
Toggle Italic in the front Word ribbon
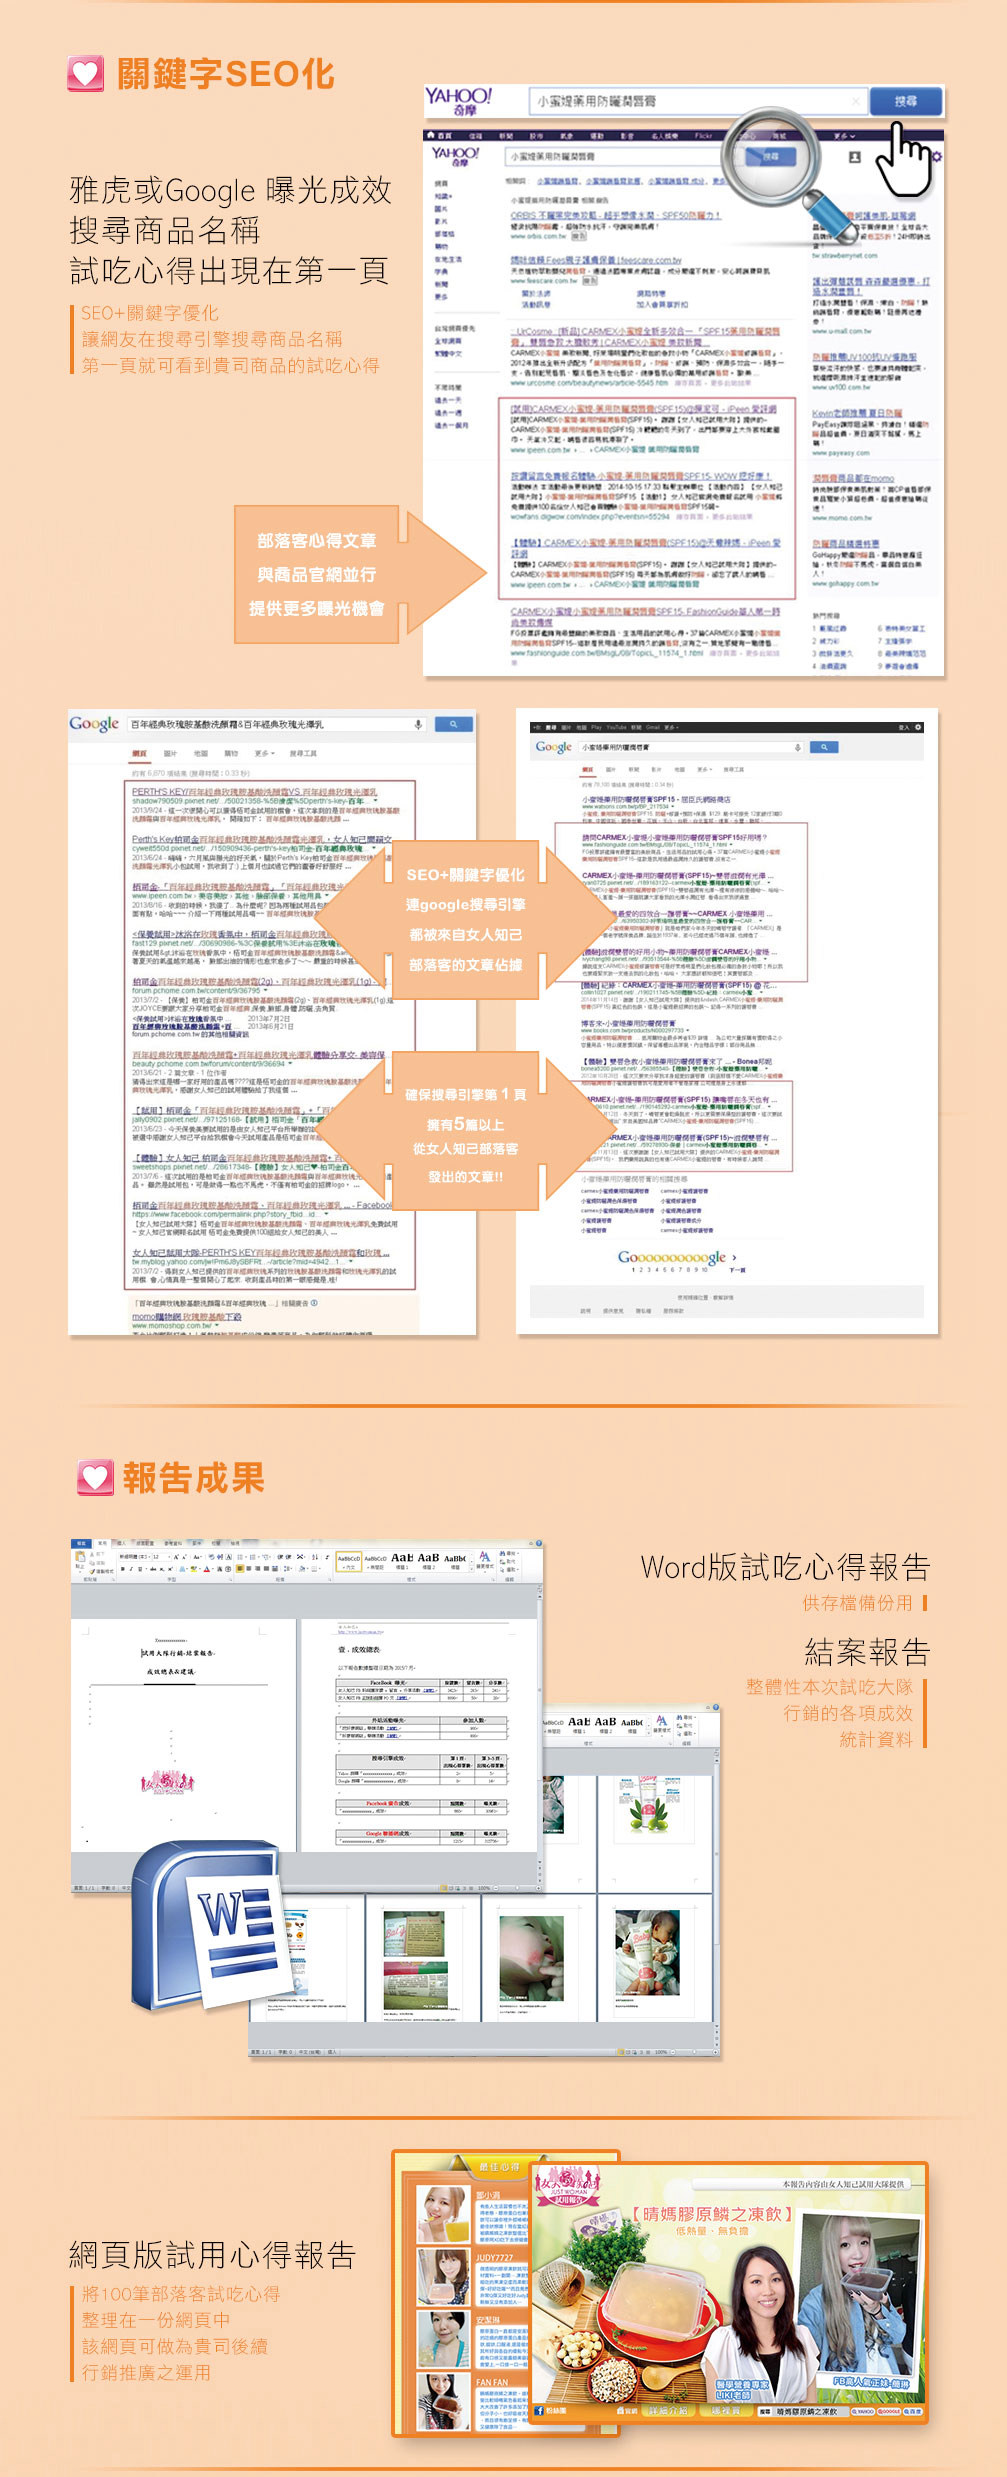point(131,1569)
